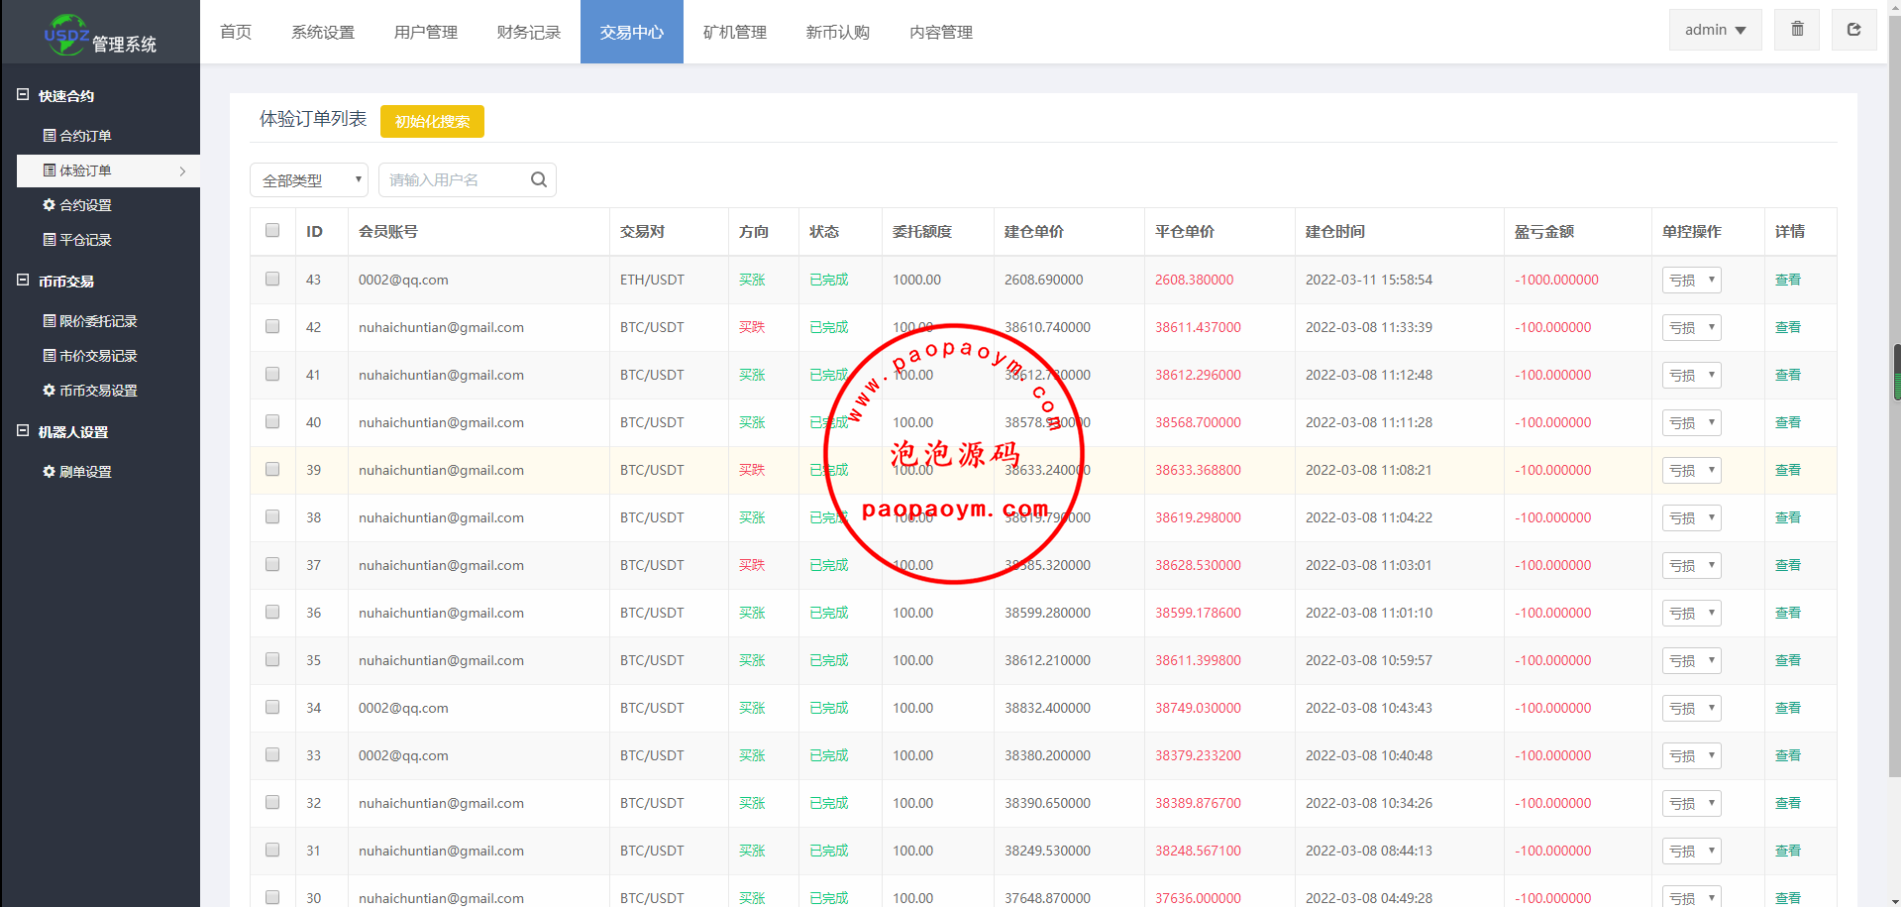1901x907 pixels.
Task: Click the USDZ logo icon
Action: [x=66, y=34]
